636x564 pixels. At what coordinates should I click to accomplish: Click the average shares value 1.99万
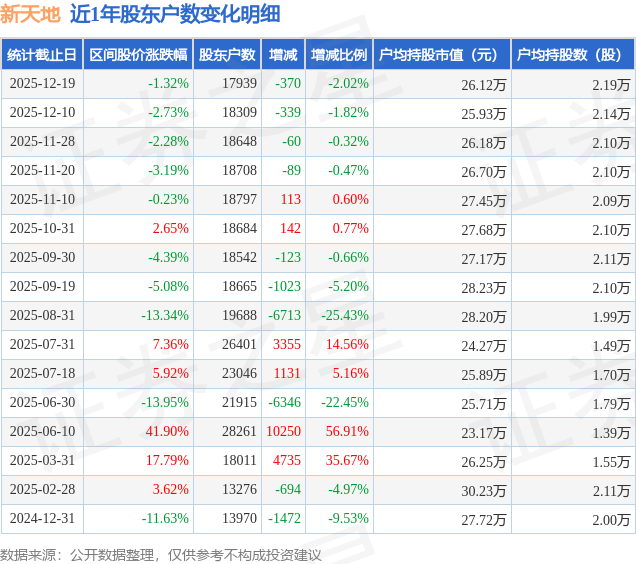[x=611, y=317]
